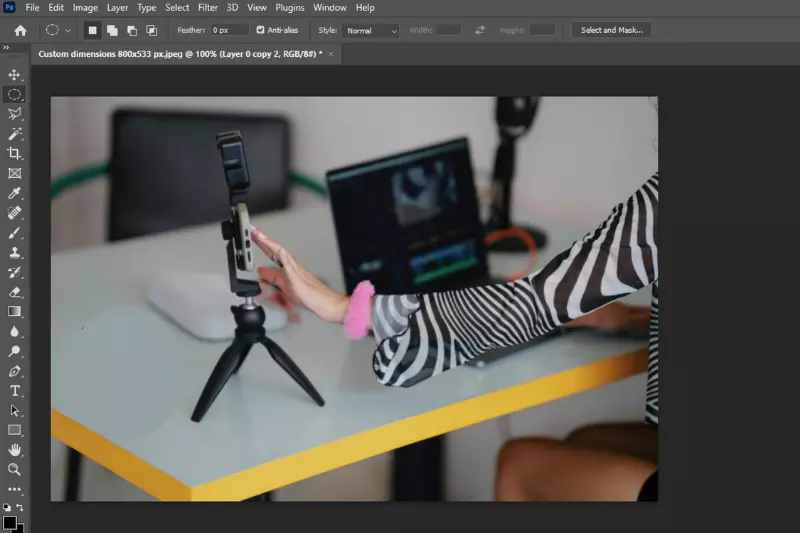Expand the collapsed toolbar double-arrow

pyautogui.click(x=6, y=48)
